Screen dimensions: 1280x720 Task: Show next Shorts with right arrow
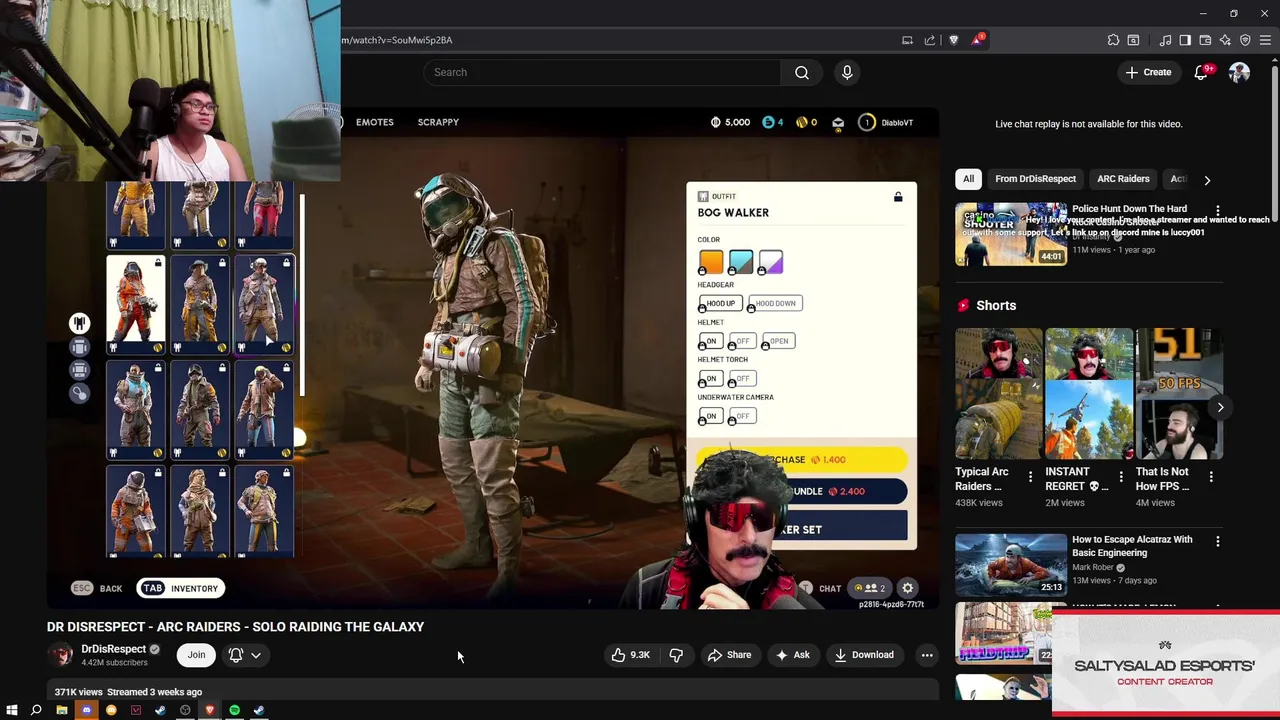(1220, 407)
